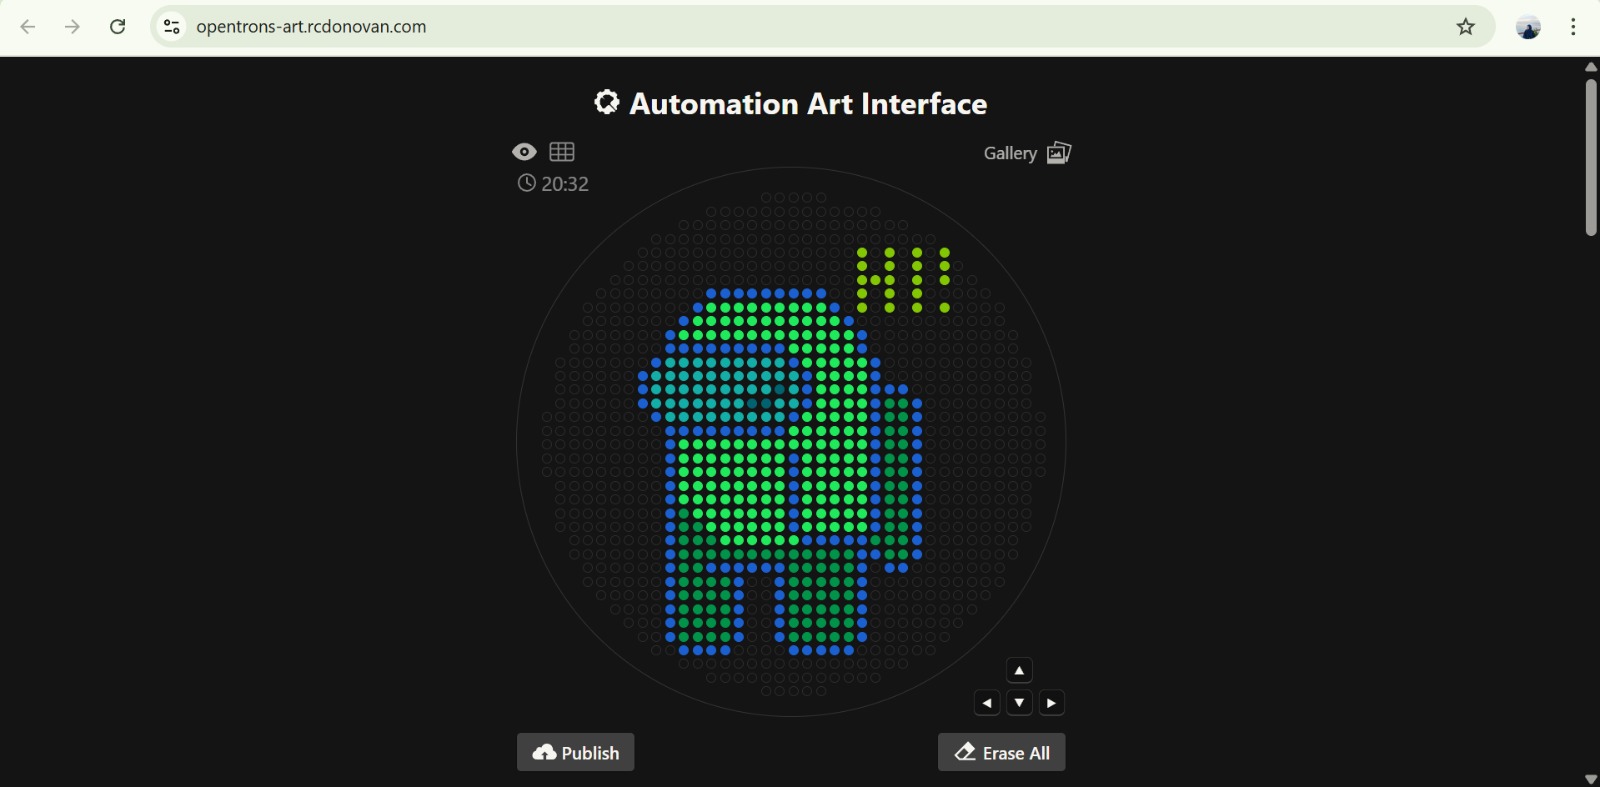Open the Gallery link
The image size is (1600, 787).
click(1010, 153)
